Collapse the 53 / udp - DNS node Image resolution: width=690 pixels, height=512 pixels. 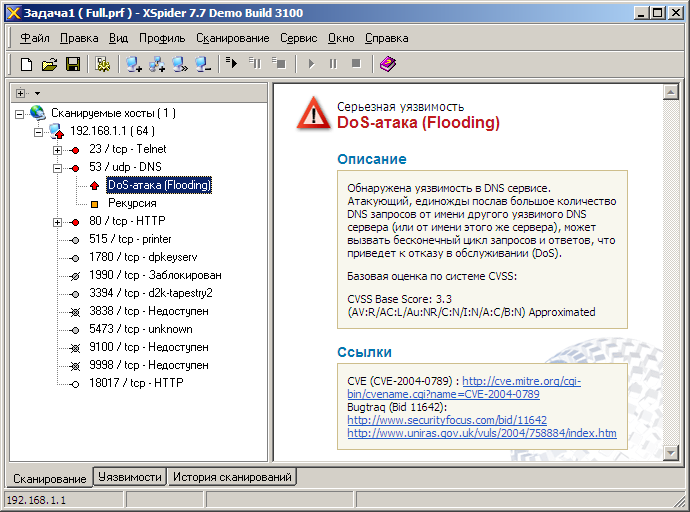click(x=57, y=168)
